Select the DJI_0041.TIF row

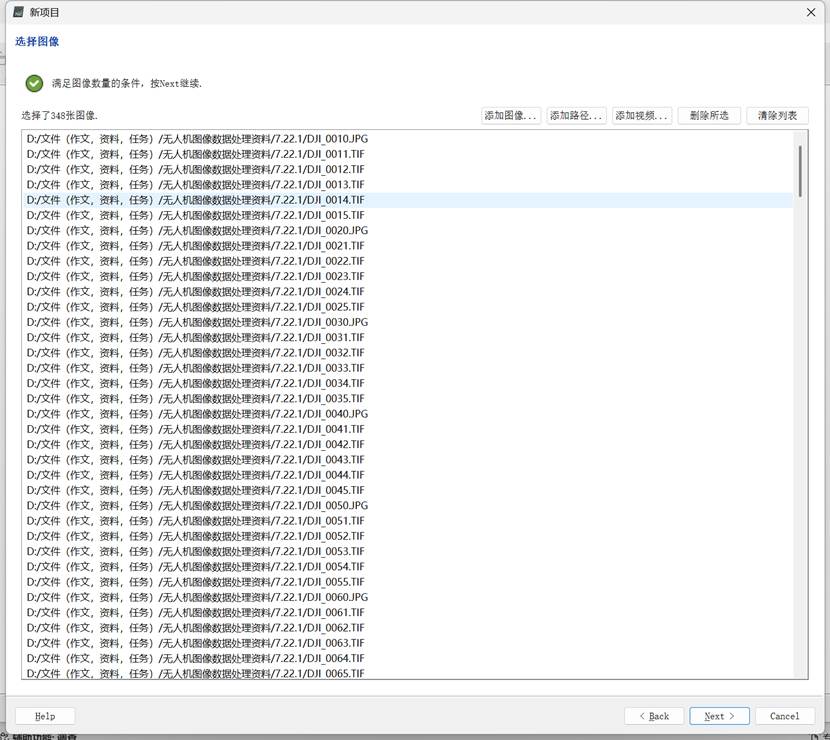(409, 429)
